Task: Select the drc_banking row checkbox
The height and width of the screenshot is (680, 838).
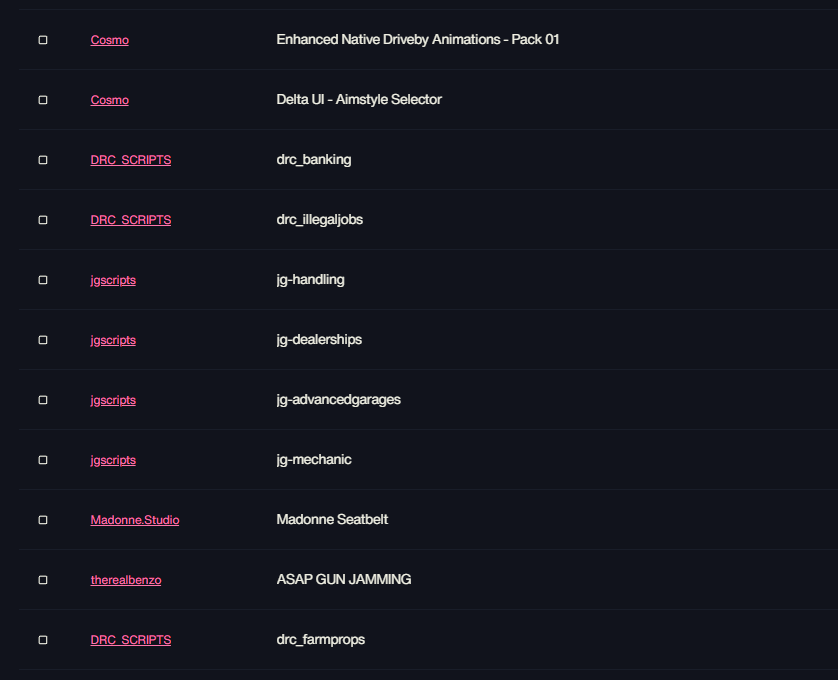Action: pyautogui.click(x=43, y=160)
